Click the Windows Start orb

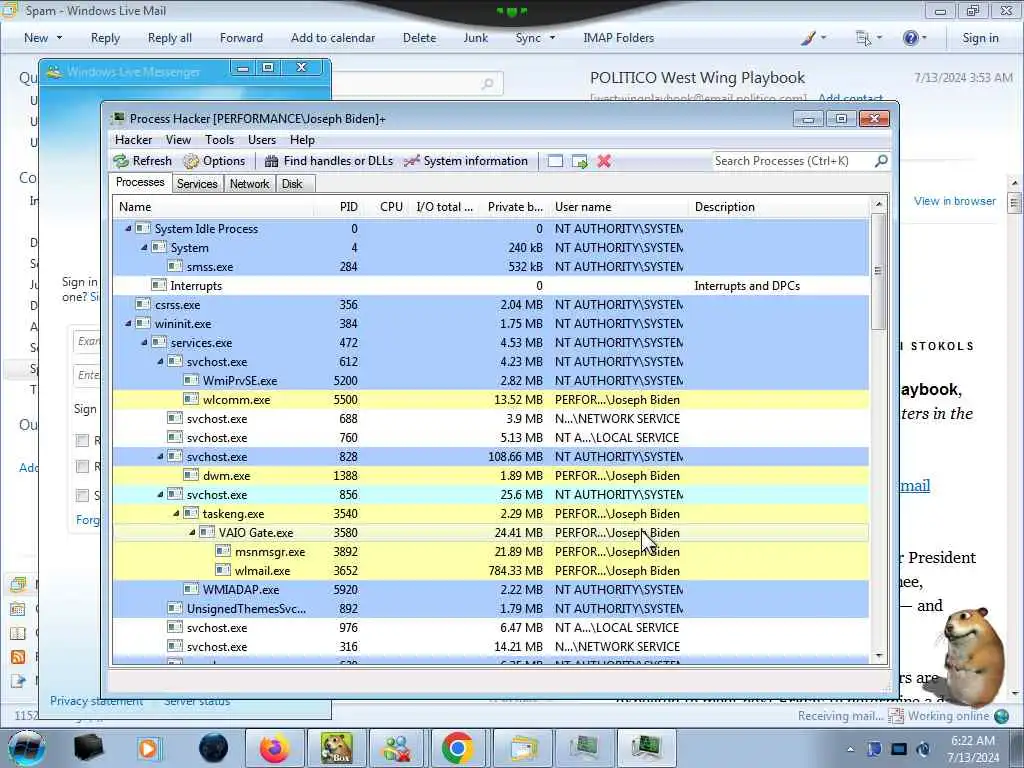tap(27, 748)
